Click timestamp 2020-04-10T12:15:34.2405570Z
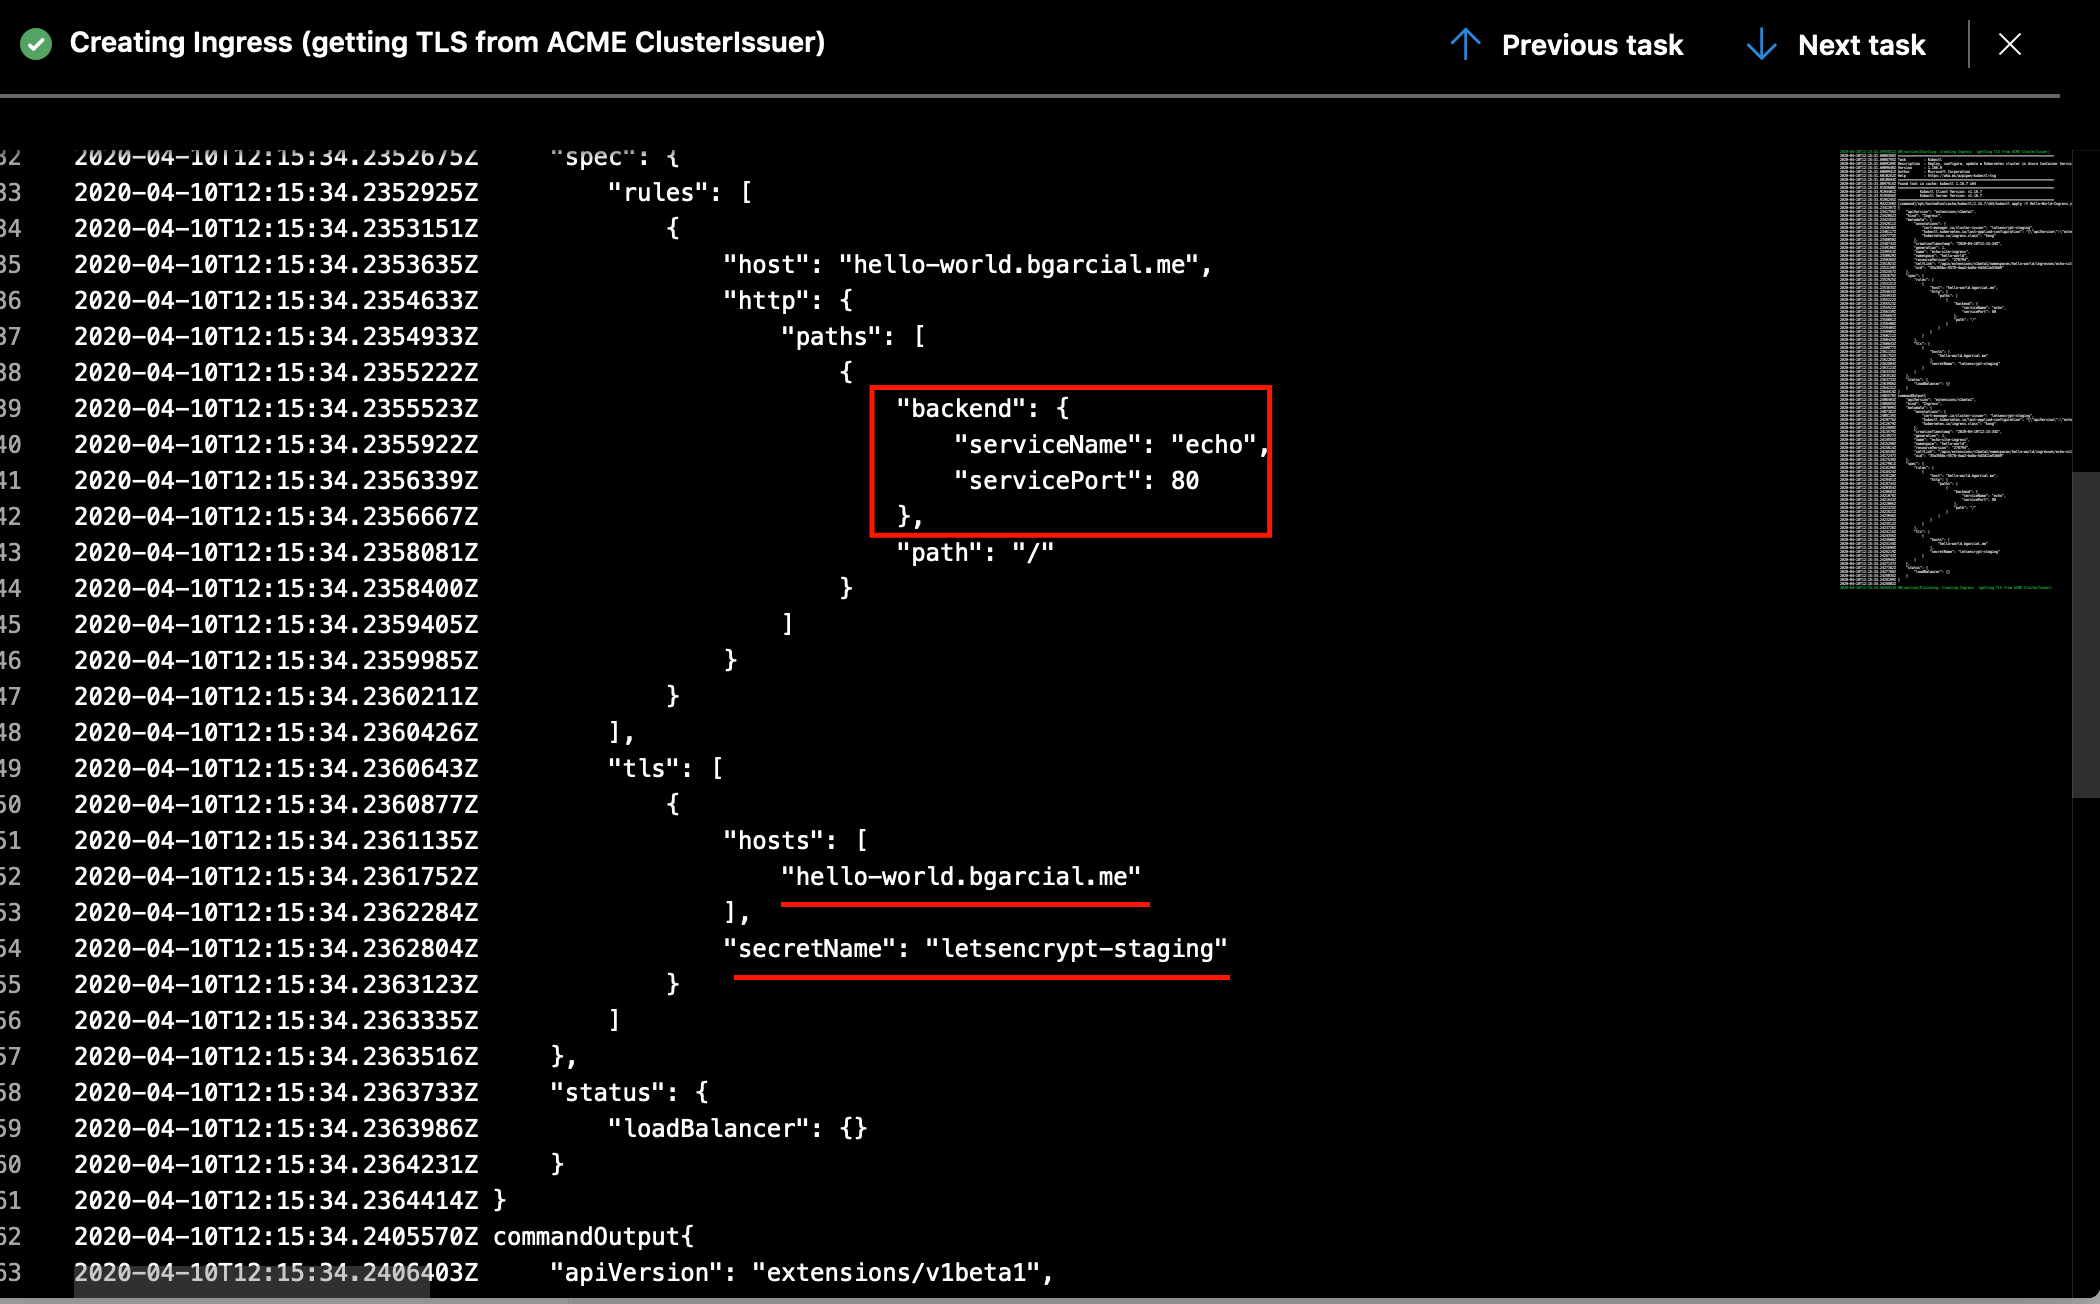 click(x=276, y=1236)
